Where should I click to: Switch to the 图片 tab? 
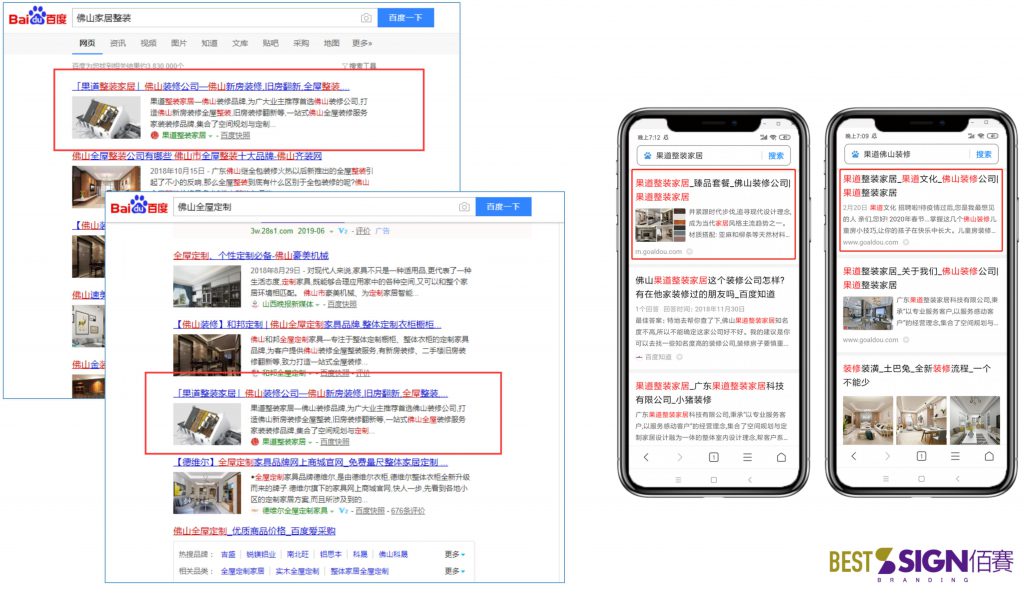pyautogui.click(x=178, y=43)
